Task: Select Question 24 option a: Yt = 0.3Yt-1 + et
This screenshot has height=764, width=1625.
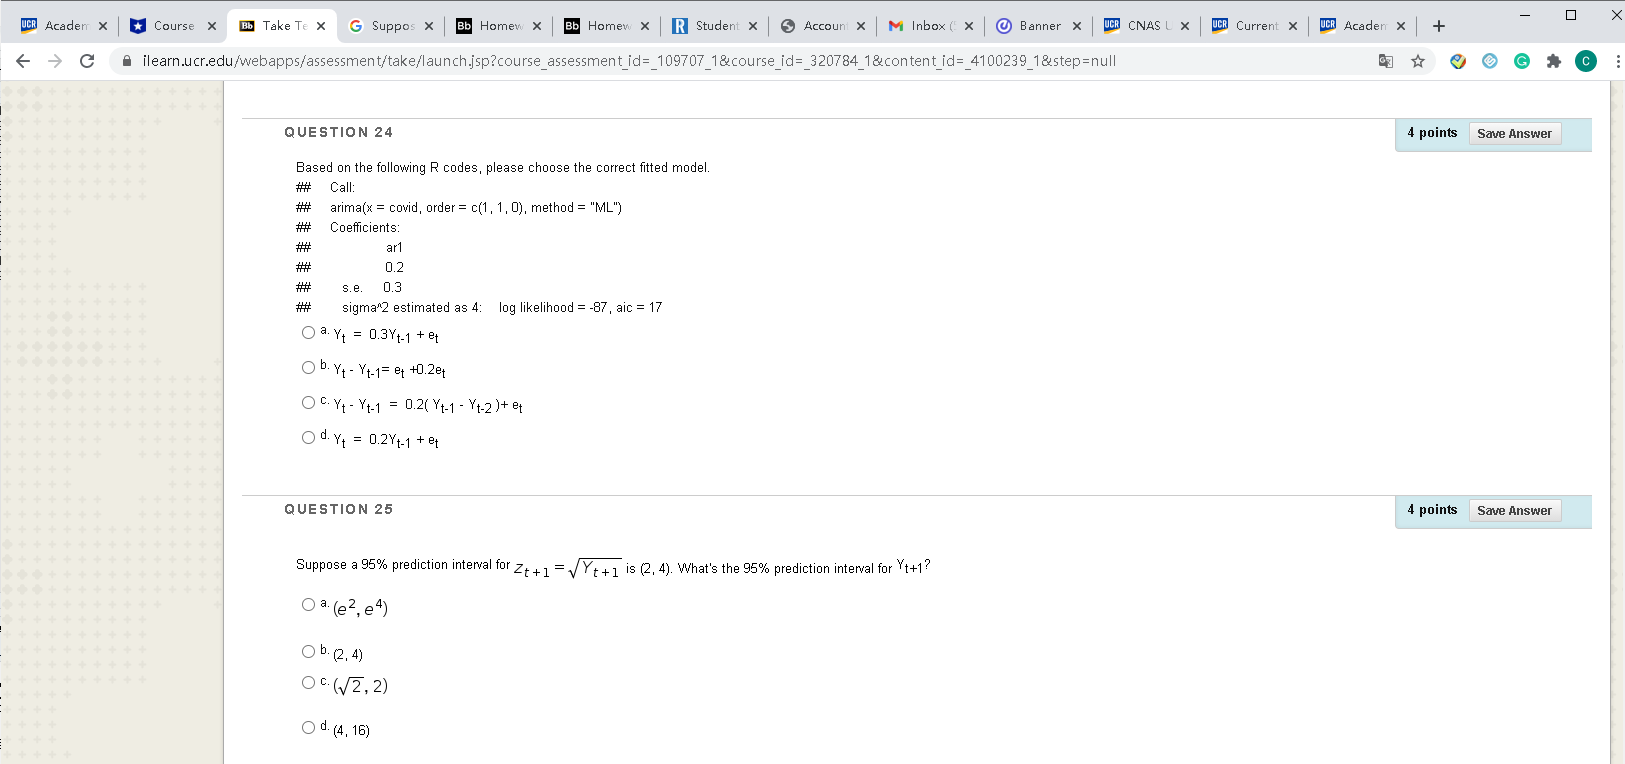Action: pyautogui.click(x=308, y=333)
